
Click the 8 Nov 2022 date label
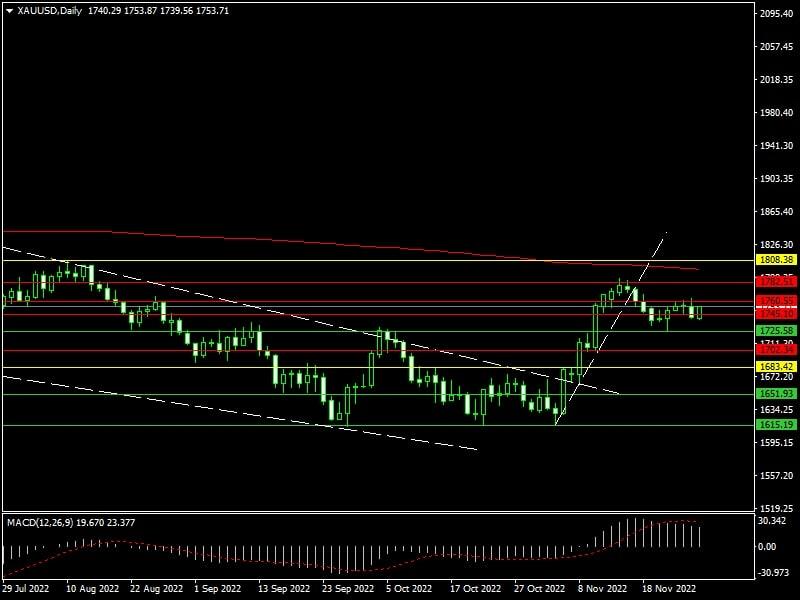tap(602, 588)
